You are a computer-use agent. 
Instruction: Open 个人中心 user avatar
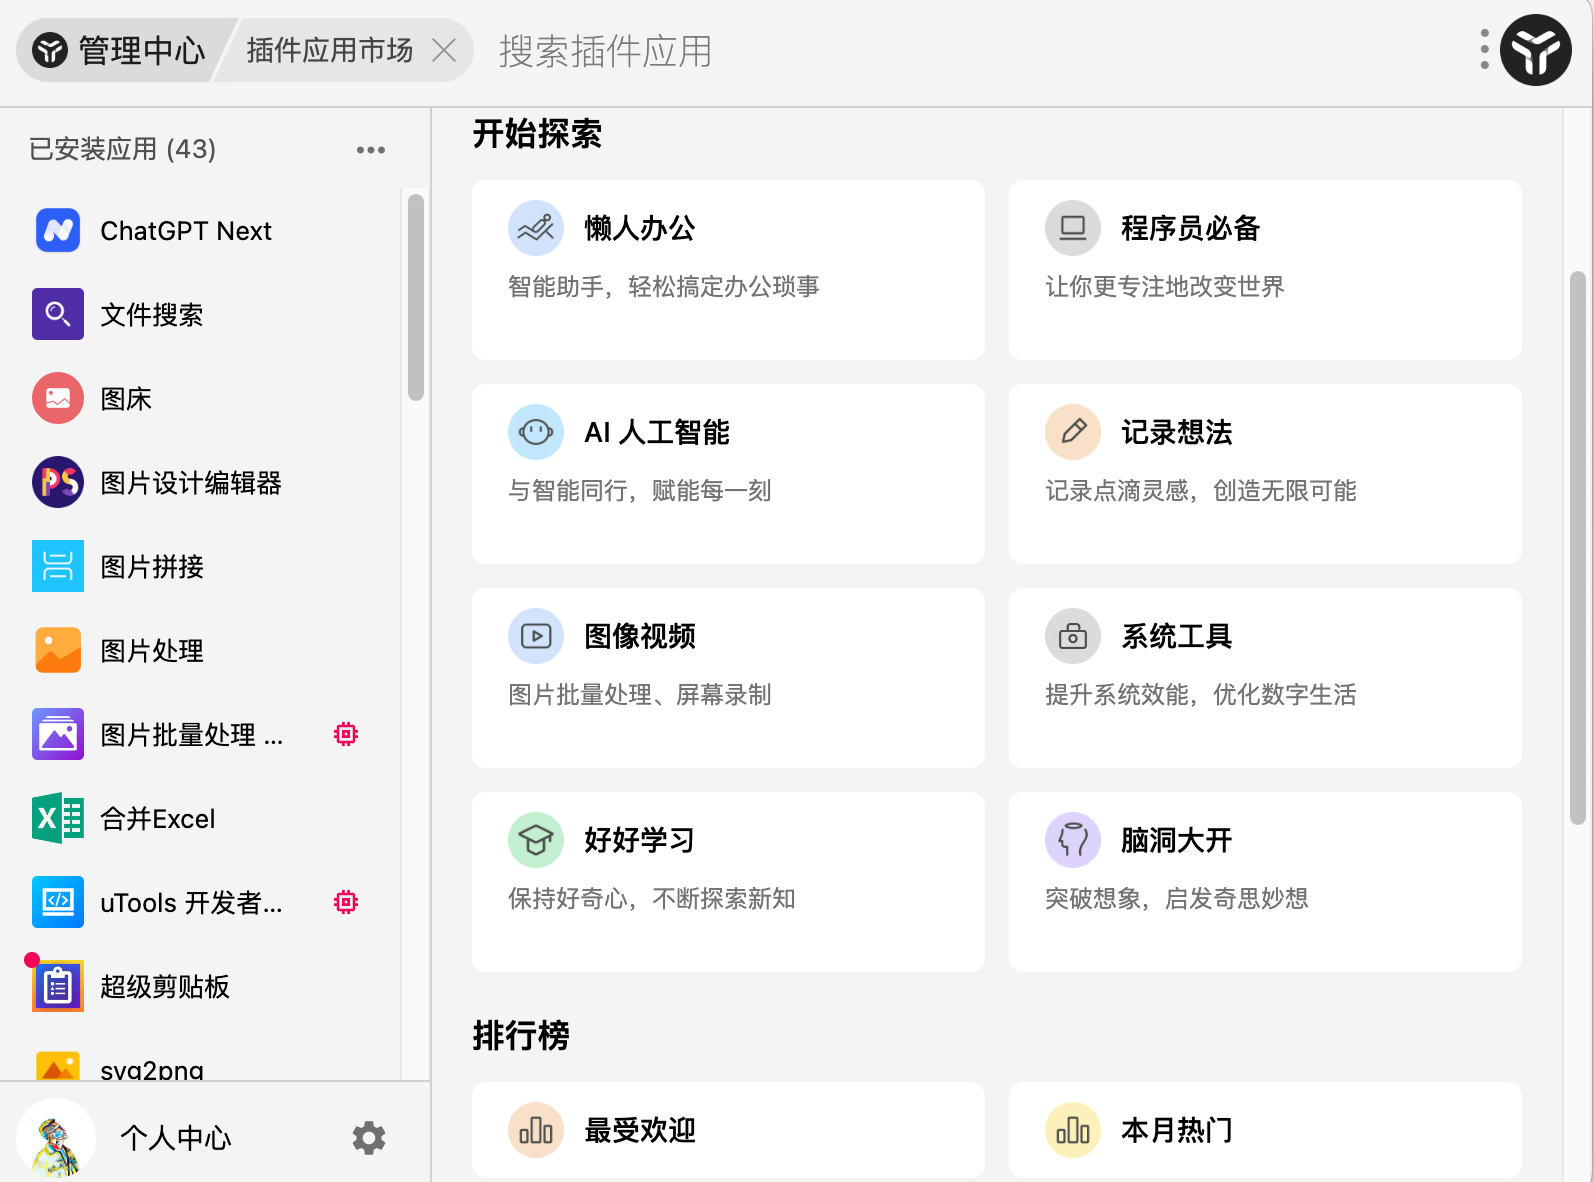pos(56,1138)
